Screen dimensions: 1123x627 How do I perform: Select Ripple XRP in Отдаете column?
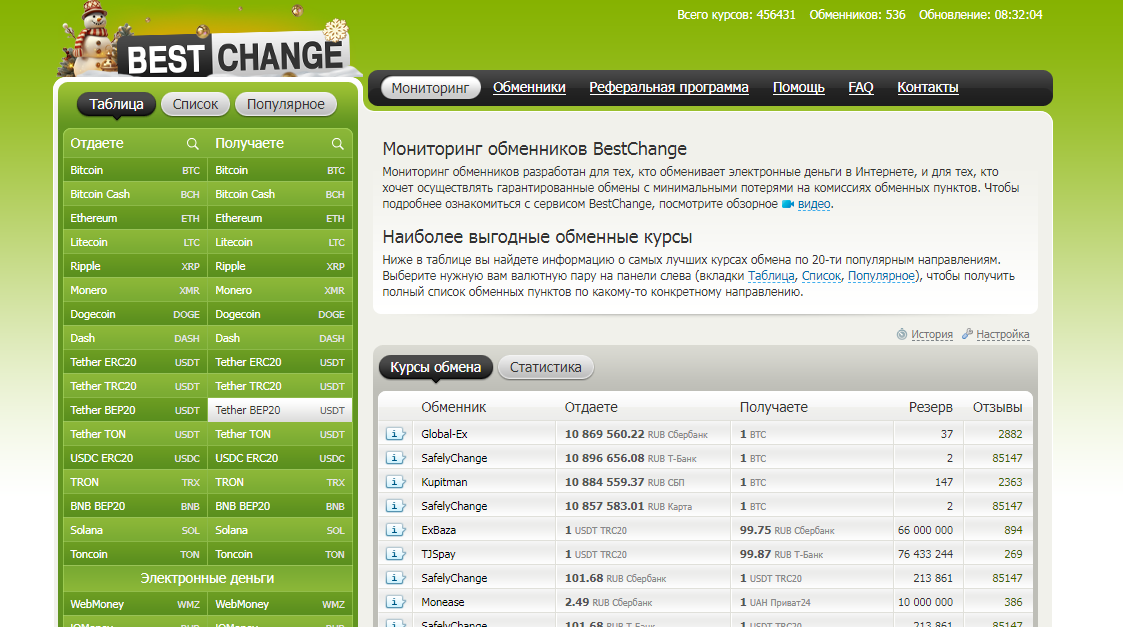135,267
